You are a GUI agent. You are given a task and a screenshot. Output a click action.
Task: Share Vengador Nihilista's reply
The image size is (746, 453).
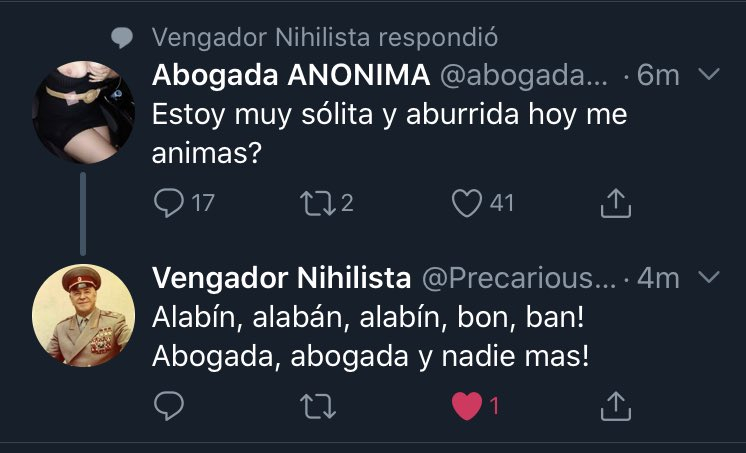[x=616, y=405]
